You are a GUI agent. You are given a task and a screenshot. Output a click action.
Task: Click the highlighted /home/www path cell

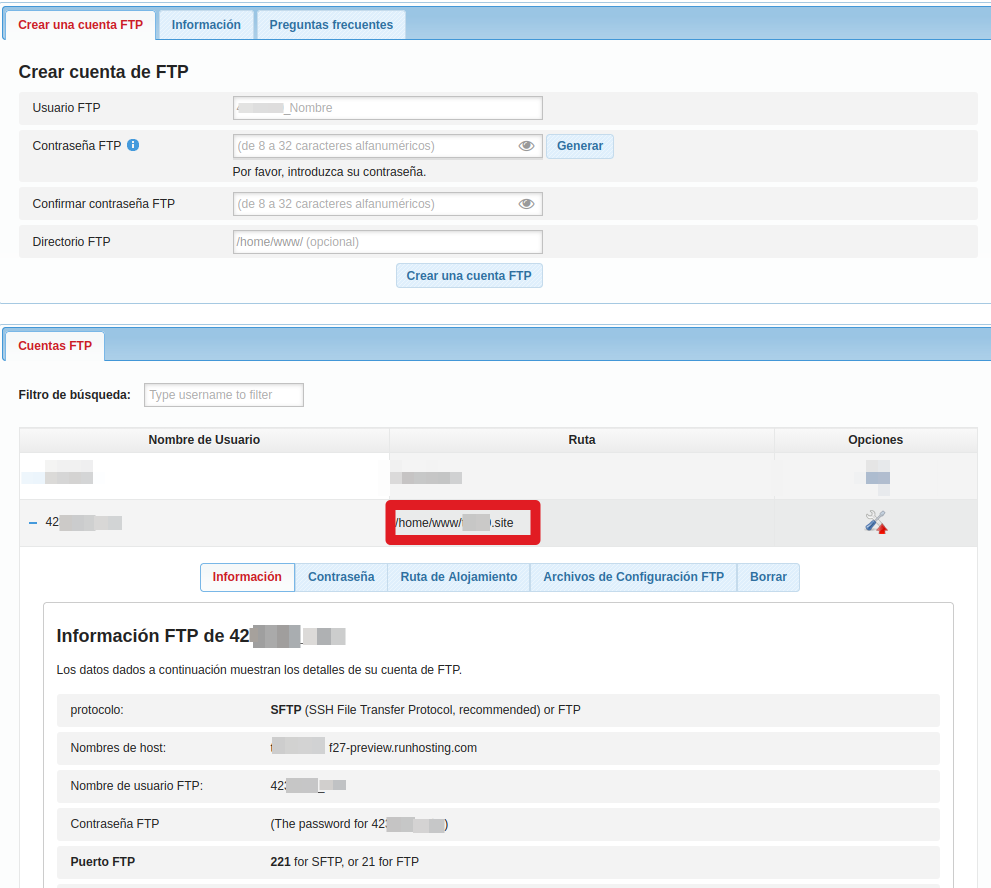463,523
